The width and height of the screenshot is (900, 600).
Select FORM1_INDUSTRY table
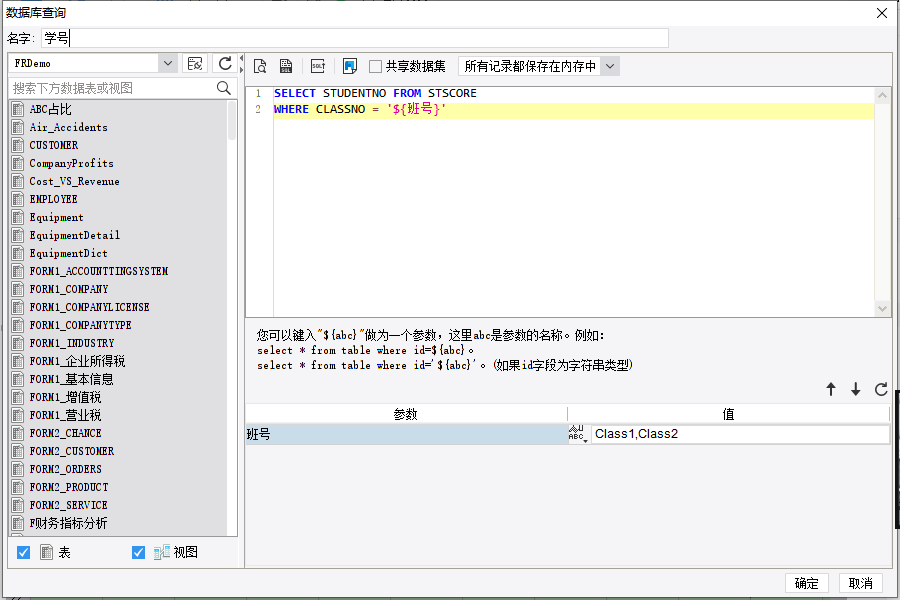[x=72, y=343]
